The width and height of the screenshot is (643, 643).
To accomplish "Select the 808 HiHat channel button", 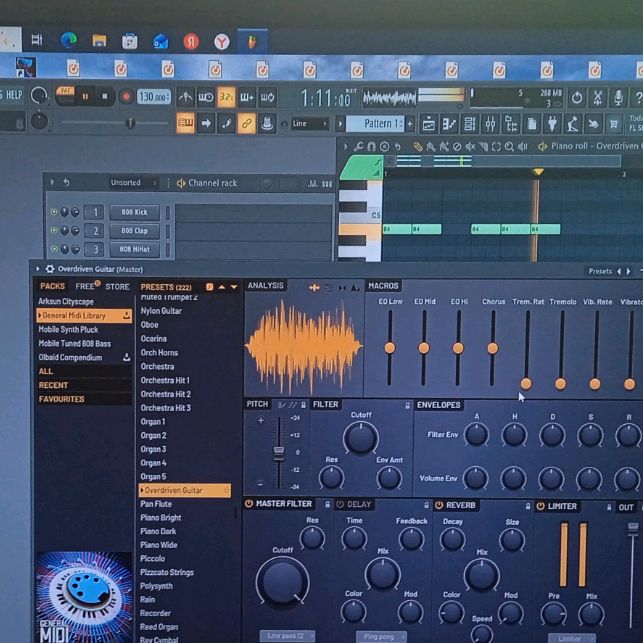I will [135, 249].
